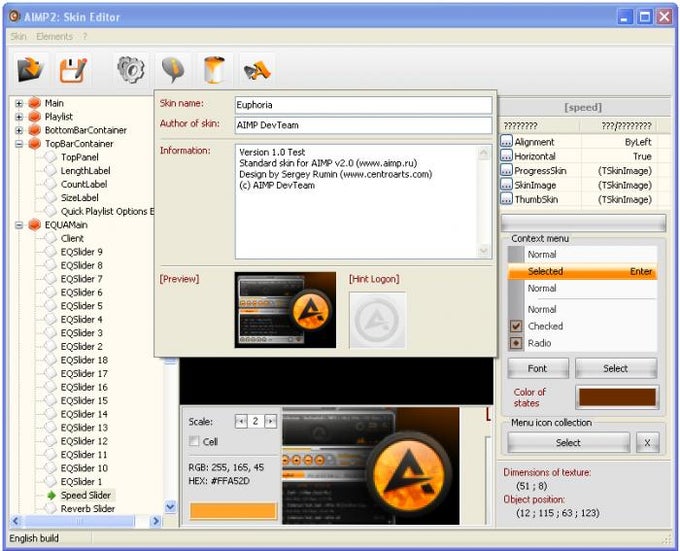The height and width of the screenshot is (551, 680).
Task: Click the Select button next to Font
Action: click(616, 368)
